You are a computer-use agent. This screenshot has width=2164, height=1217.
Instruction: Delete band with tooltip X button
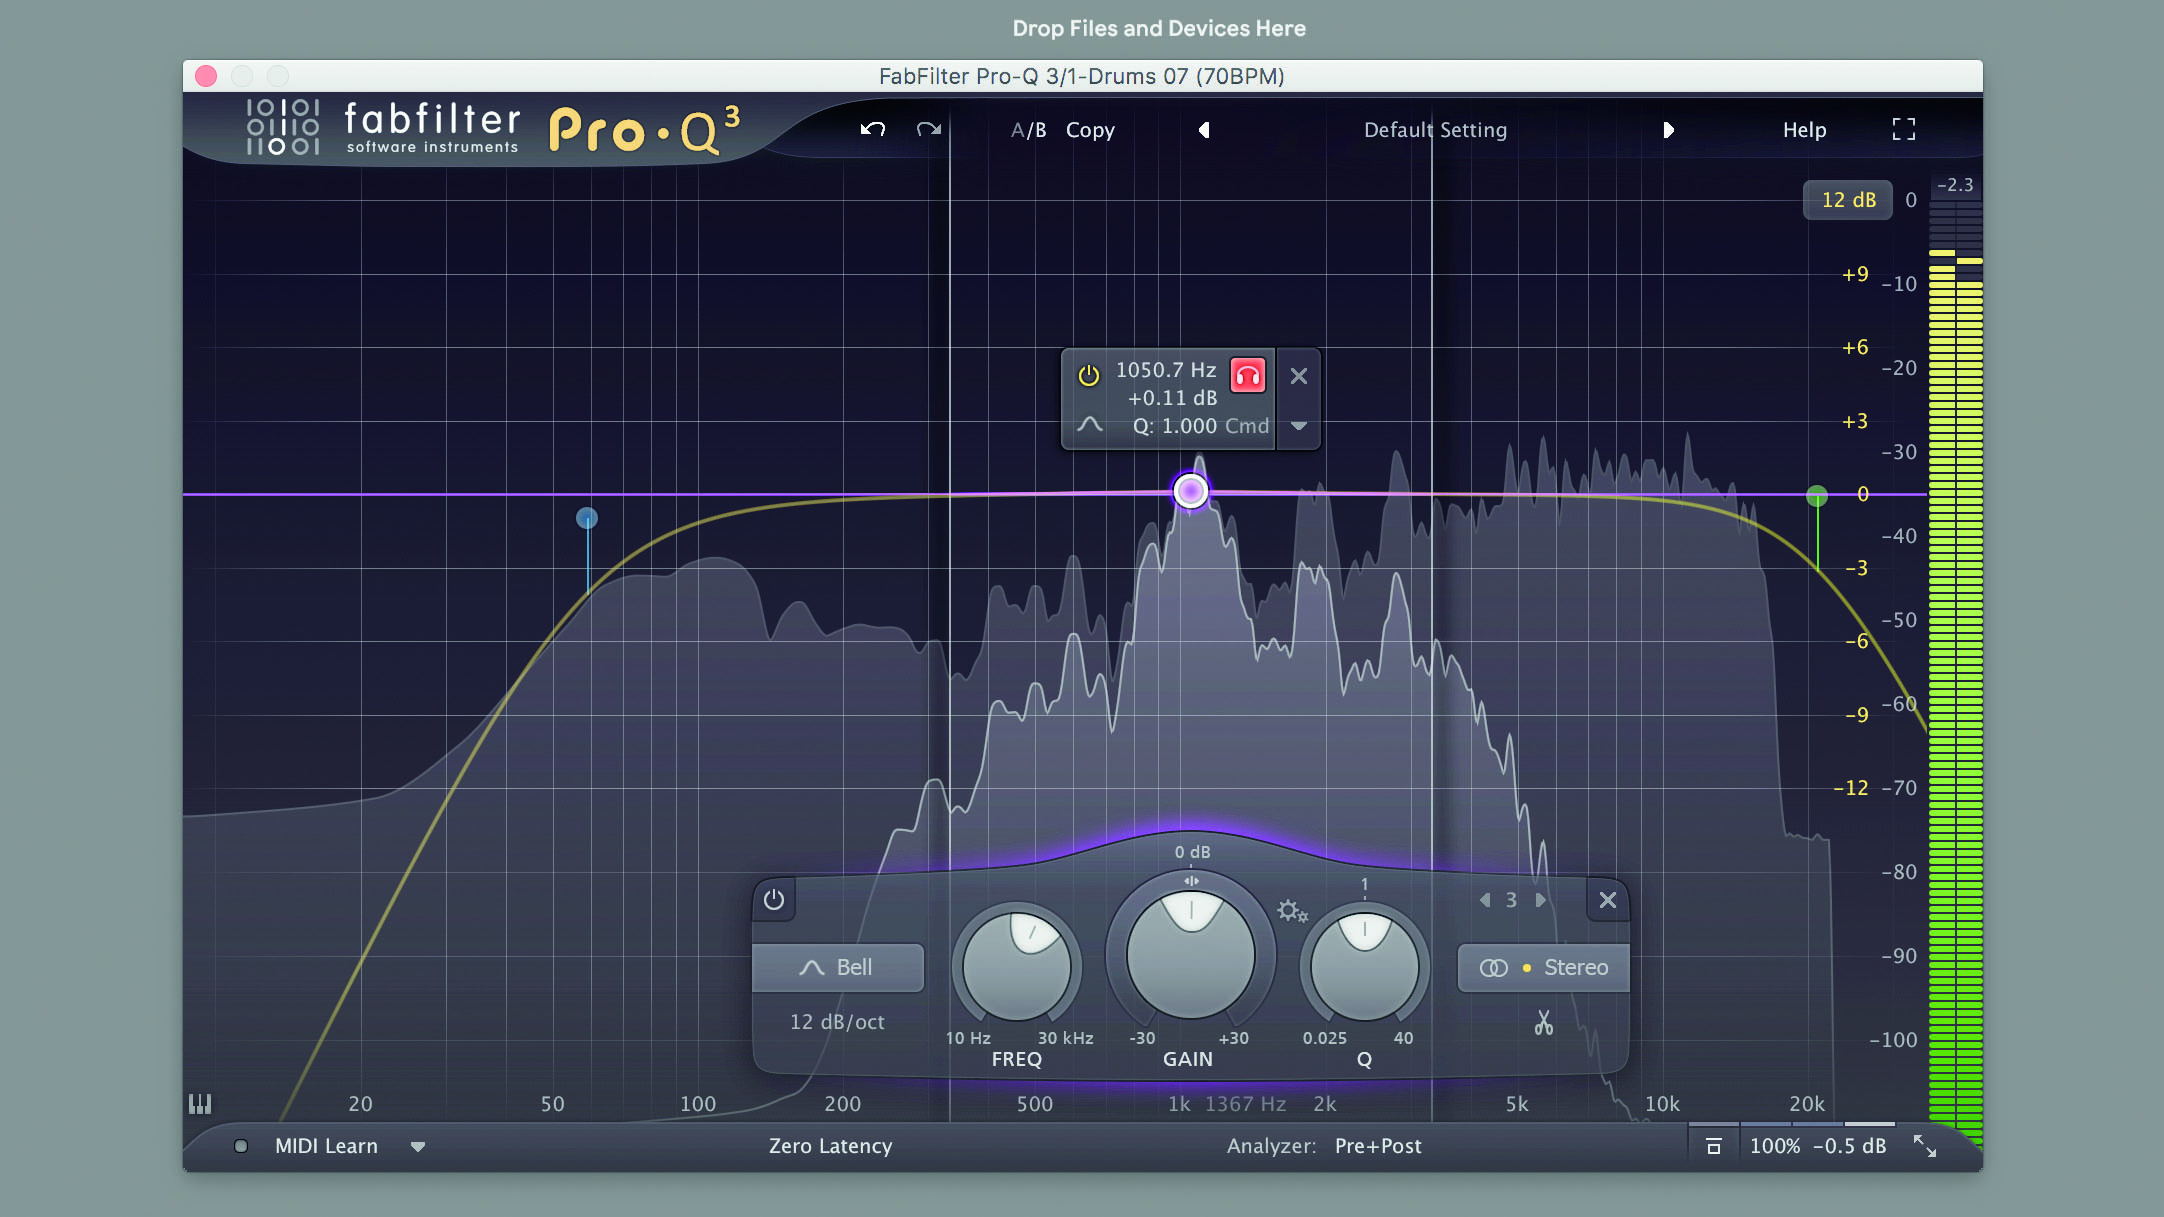click(x=1299, y=376)
